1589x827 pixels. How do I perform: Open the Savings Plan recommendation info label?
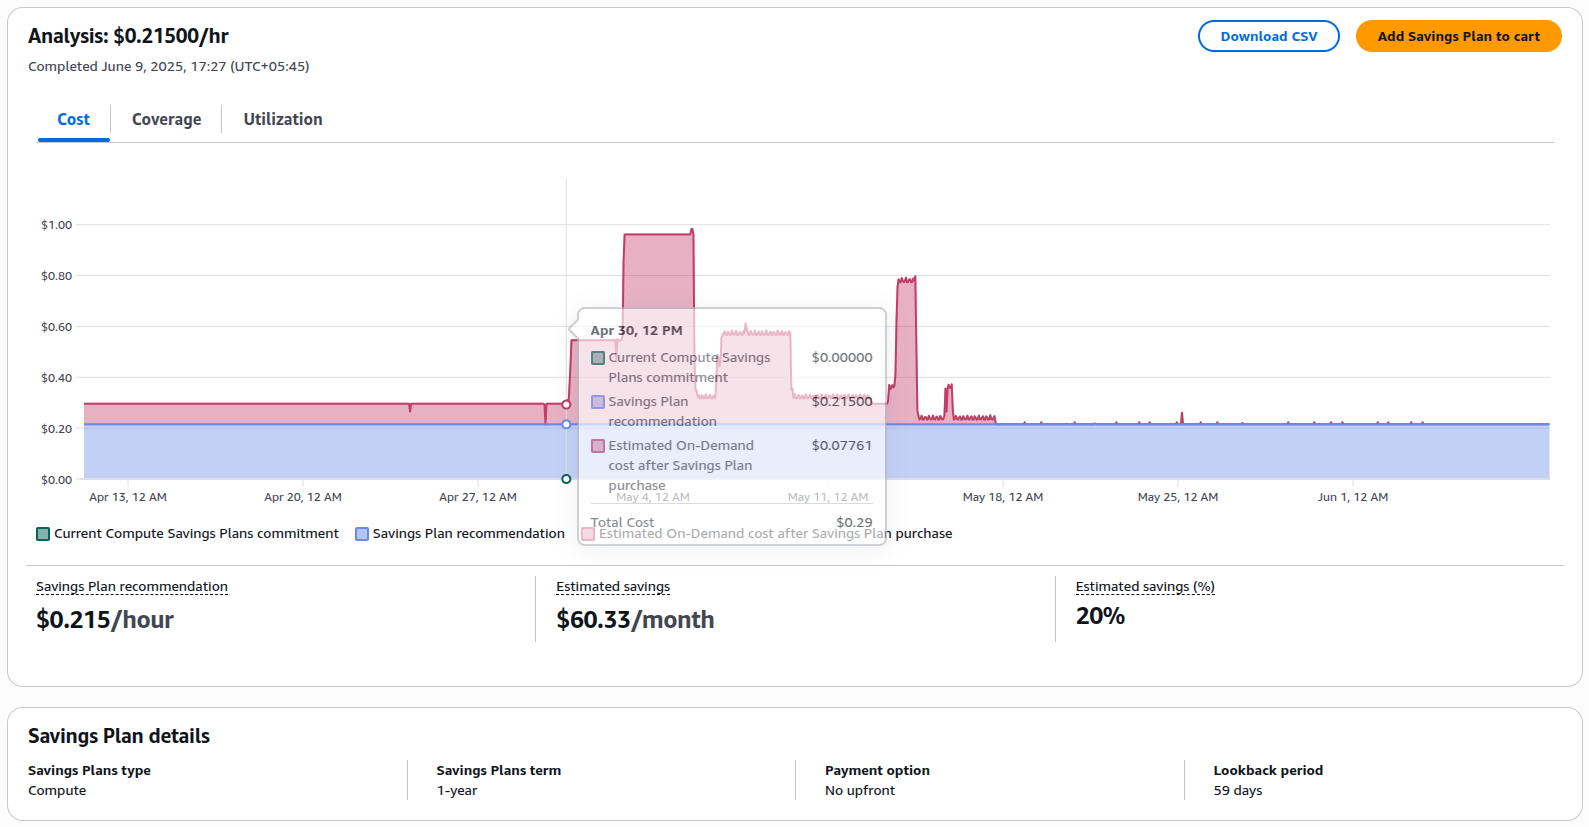coord(132,587)
